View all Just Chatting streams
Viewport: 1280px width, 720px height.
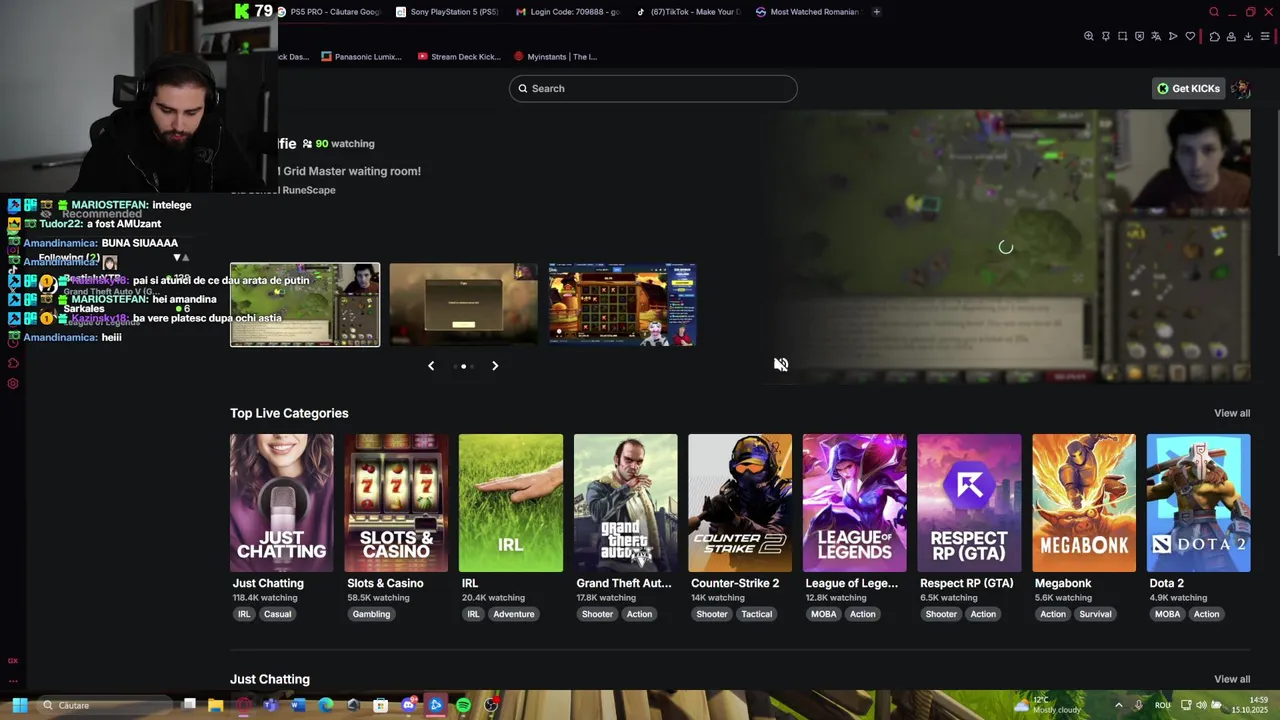click(1232, 679)
